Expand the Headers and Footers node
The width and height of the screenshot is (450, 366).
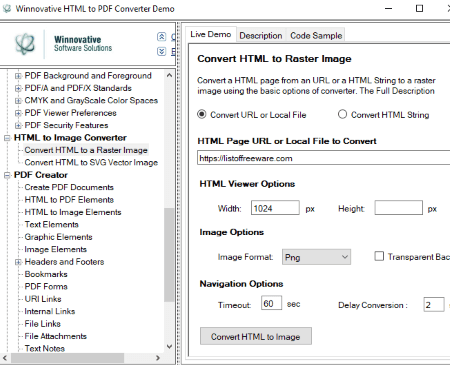pyautogui.click(x=18, y=262)
